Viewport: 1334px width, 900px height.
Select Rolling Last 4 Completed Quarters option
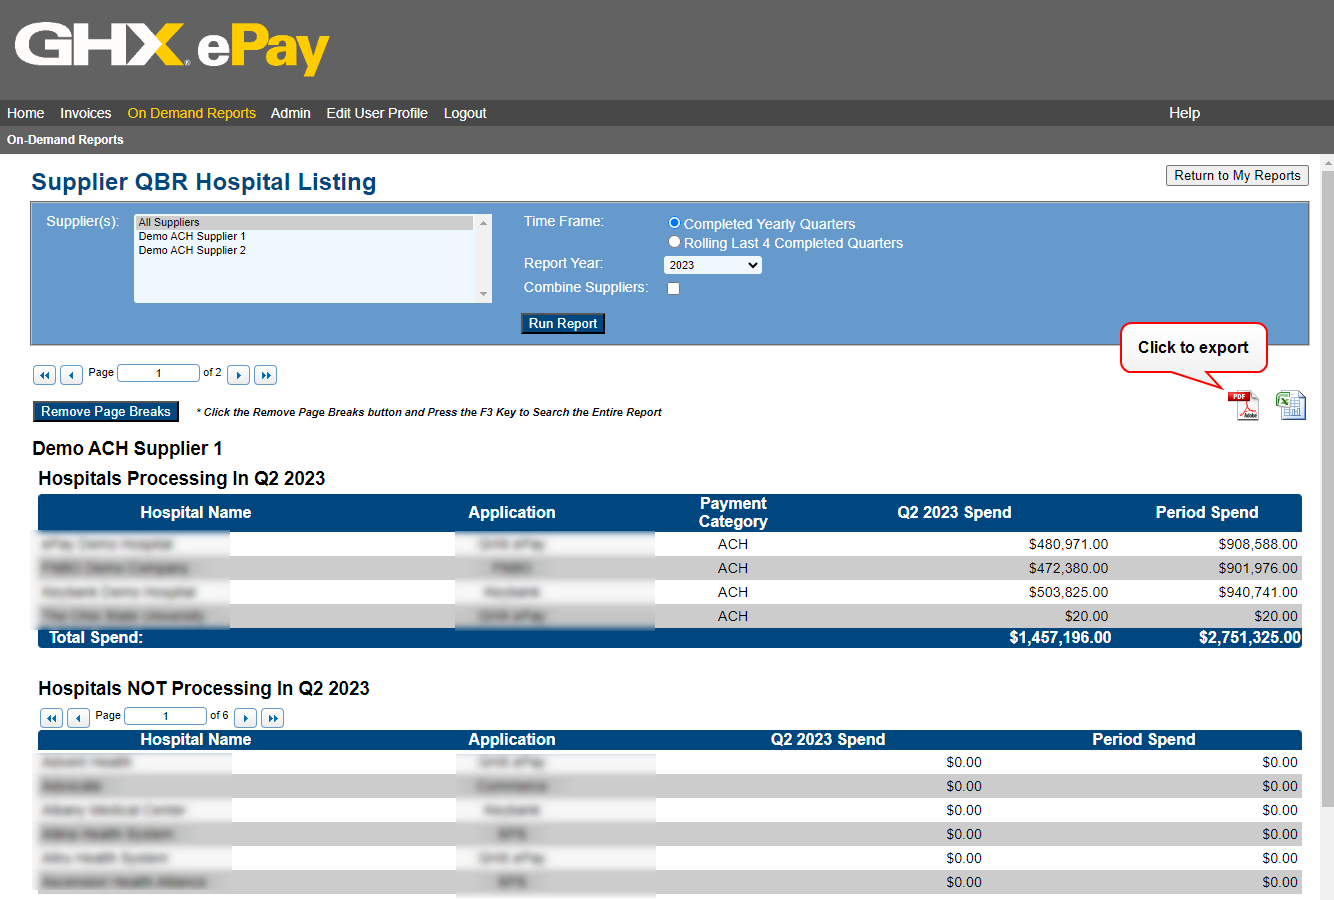click(674, 242)
